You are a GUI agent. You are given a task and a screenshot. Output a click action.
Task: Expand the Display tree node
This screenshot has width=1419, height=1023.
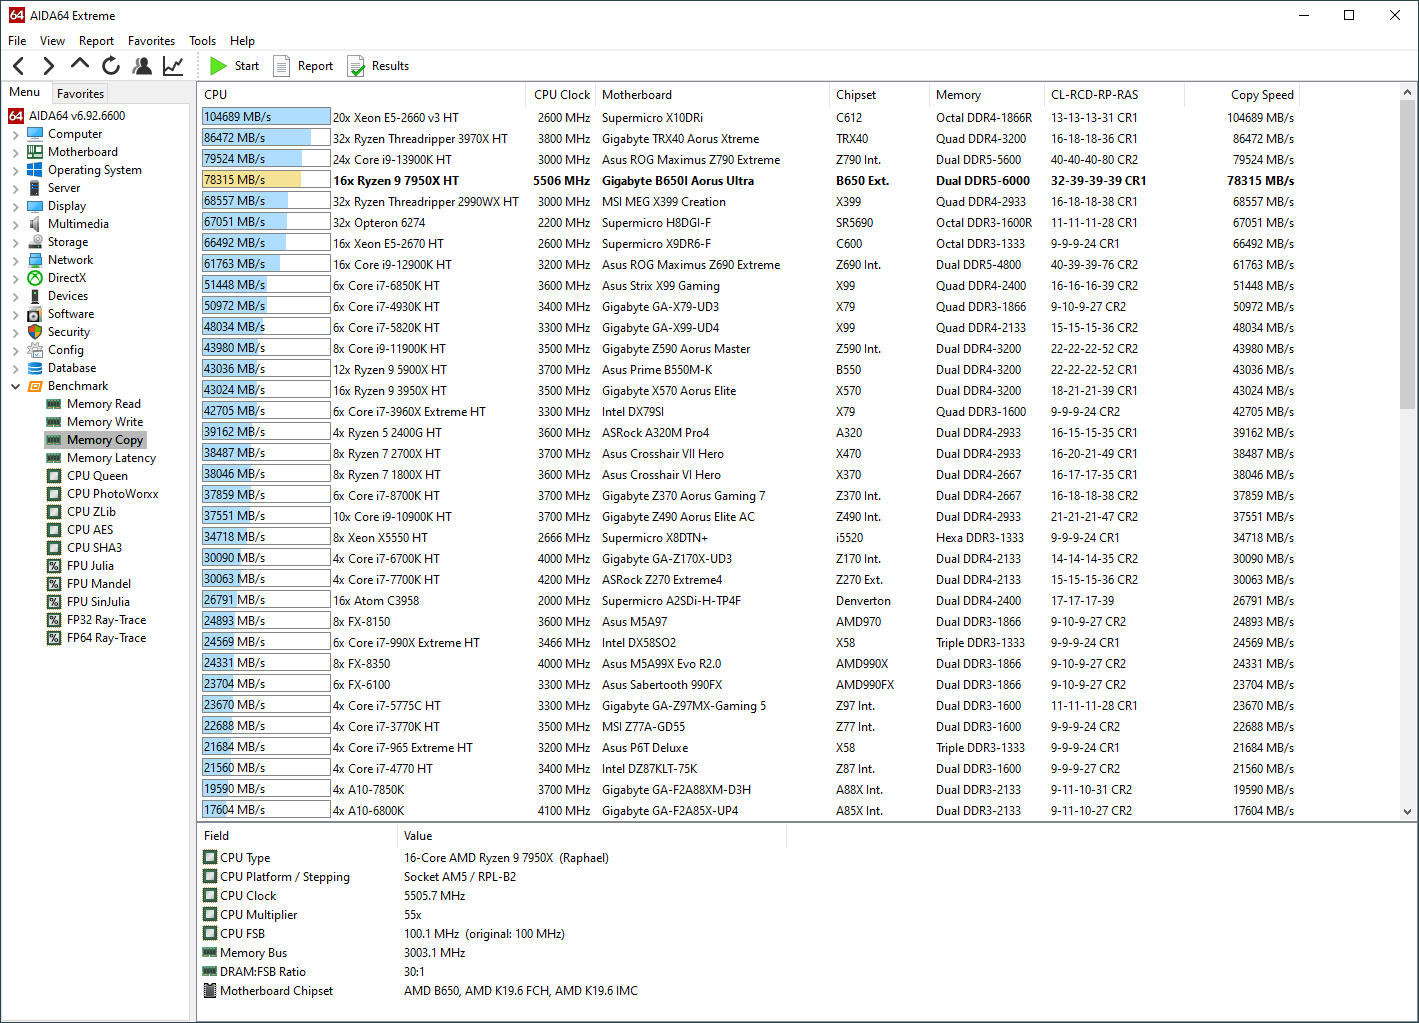pos(15,206)
